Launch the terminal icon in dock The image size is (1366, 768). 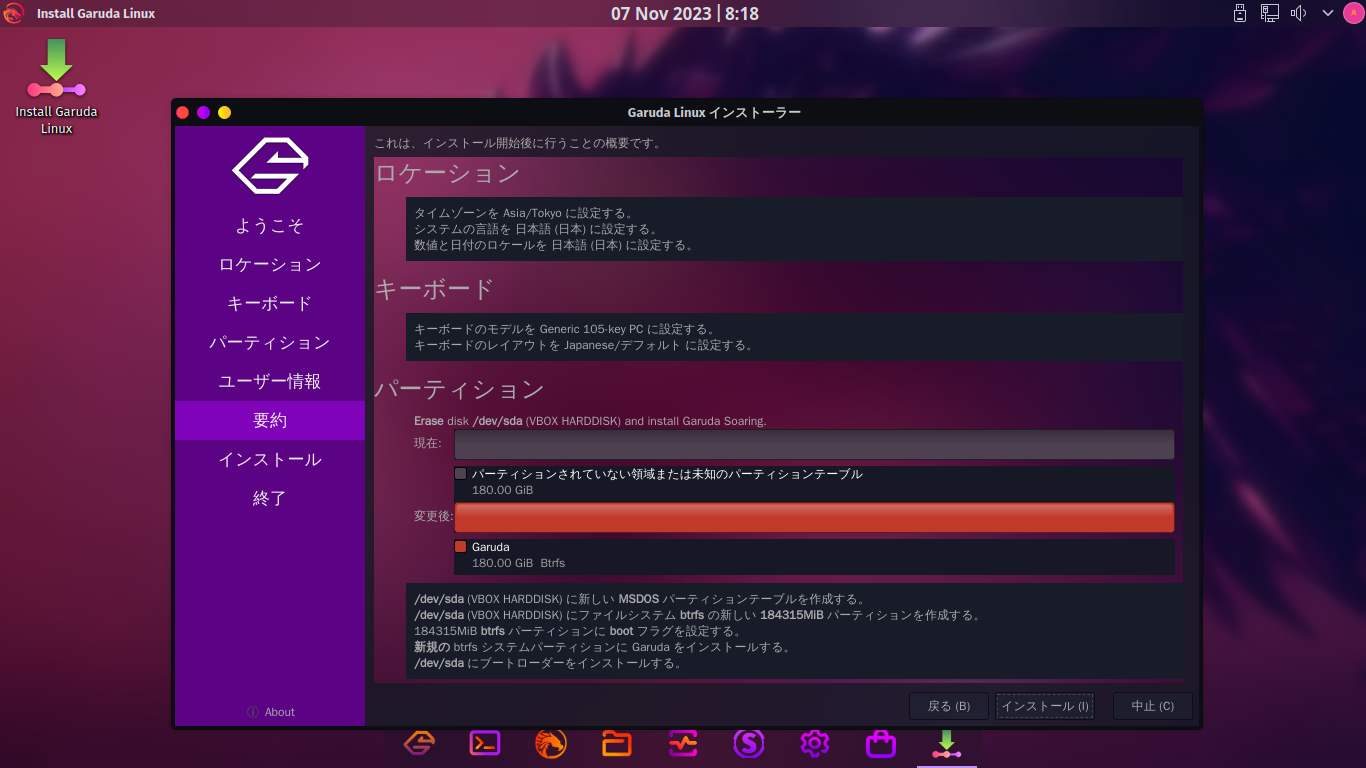coord(485,743)
